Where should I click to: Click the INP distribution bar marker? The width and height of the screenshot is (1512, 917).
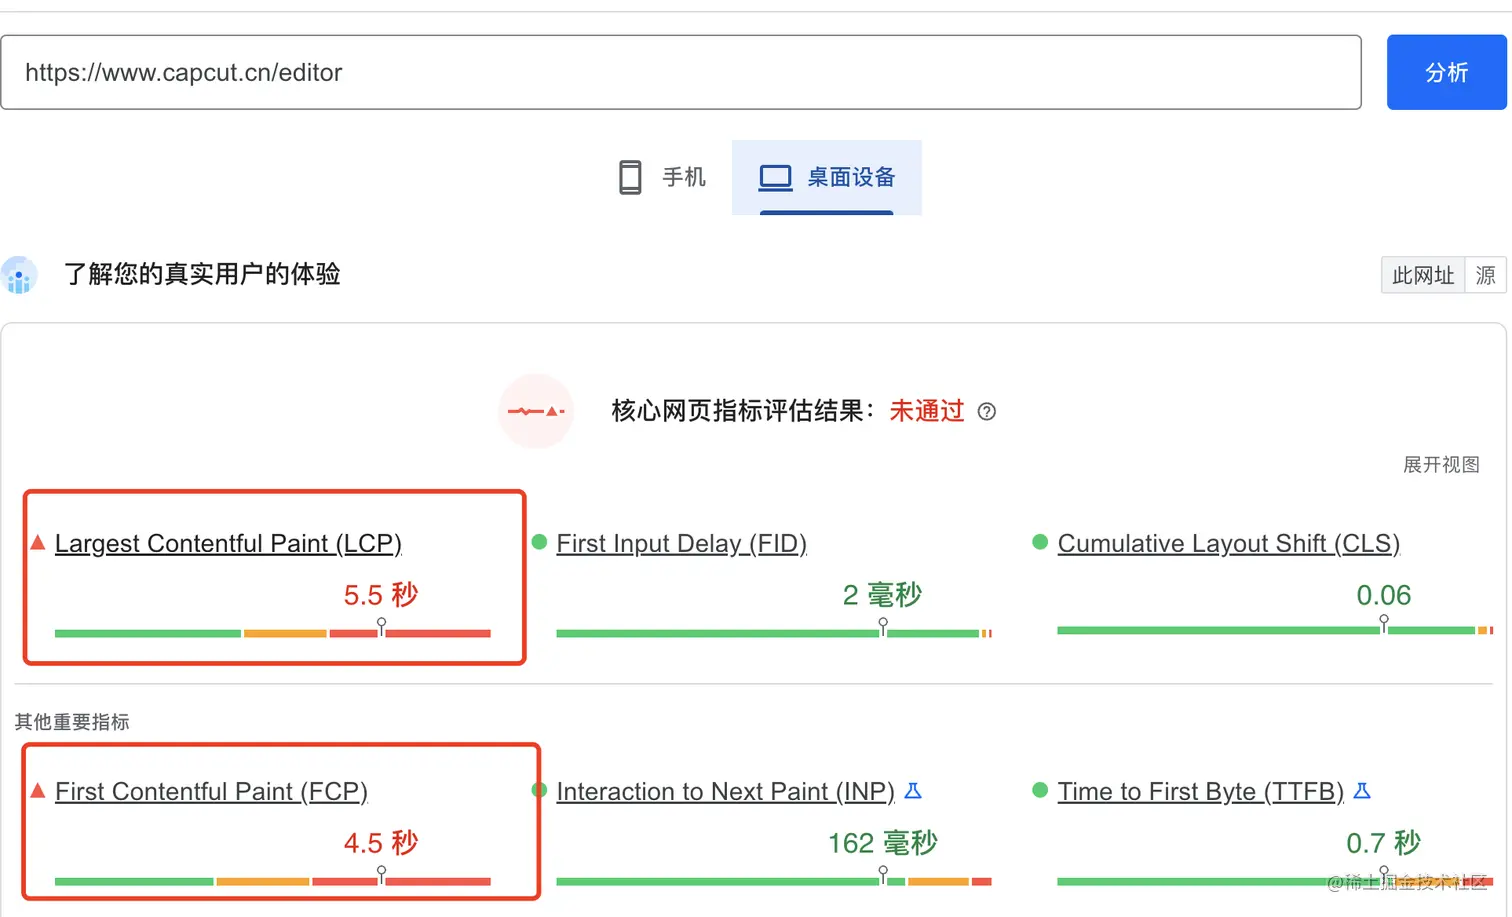click(883, 875)
